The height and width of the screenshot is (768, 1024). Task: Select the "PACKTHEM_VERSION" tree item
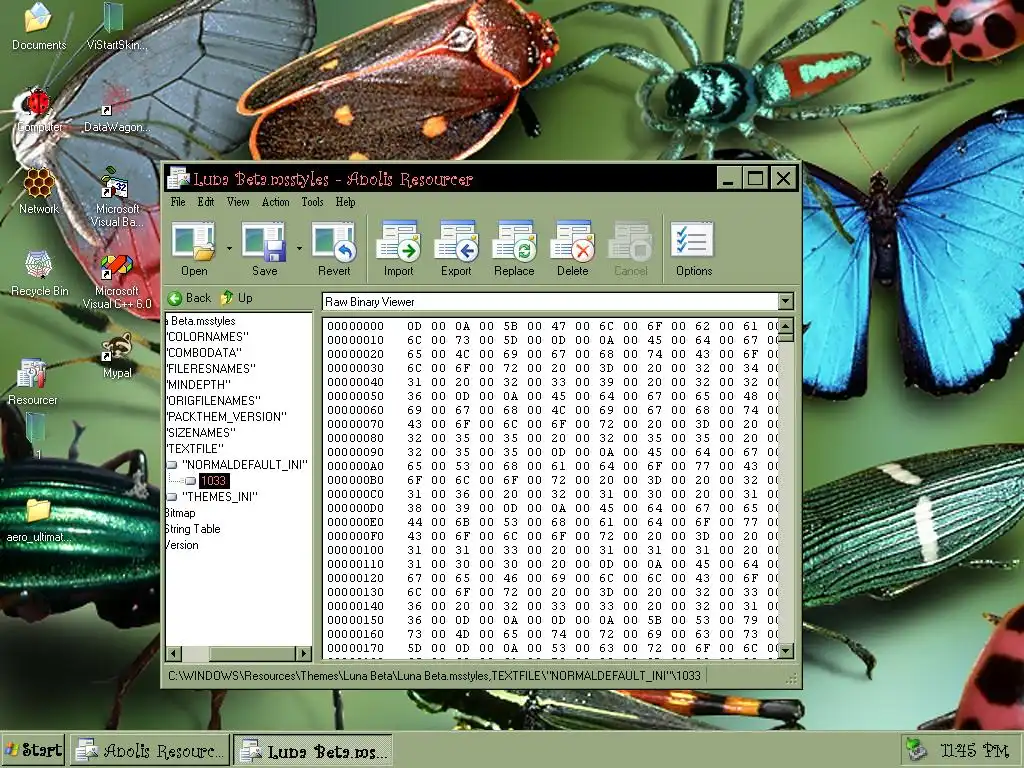point(227,417)
